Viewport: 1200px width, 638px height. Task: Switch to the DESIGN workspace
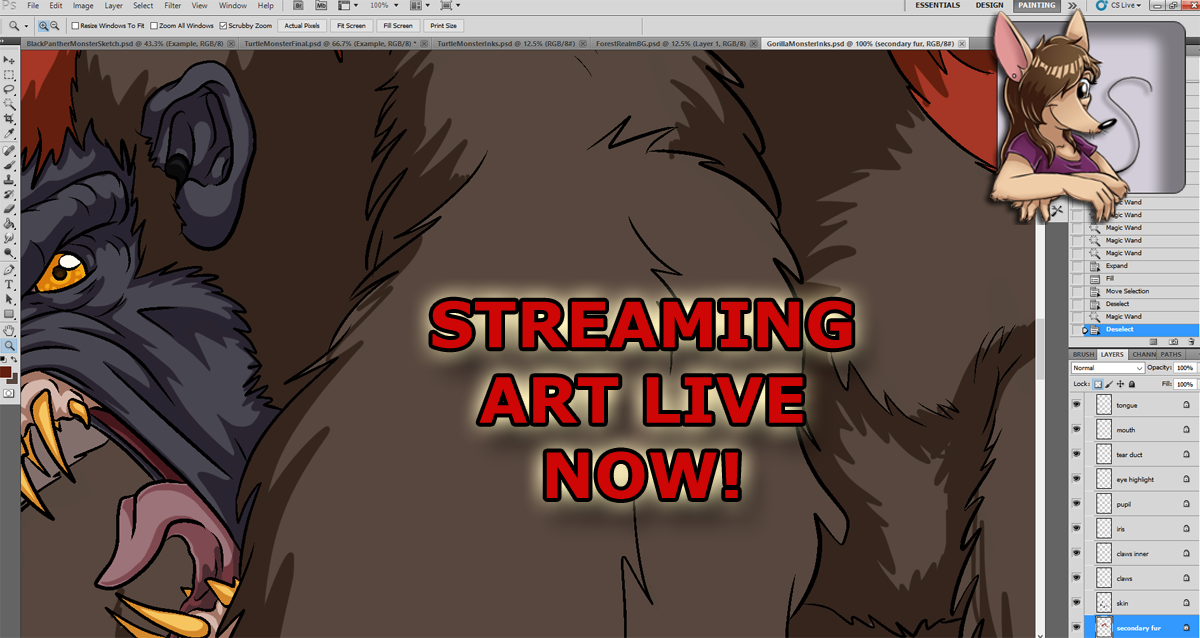click(990, 5)
